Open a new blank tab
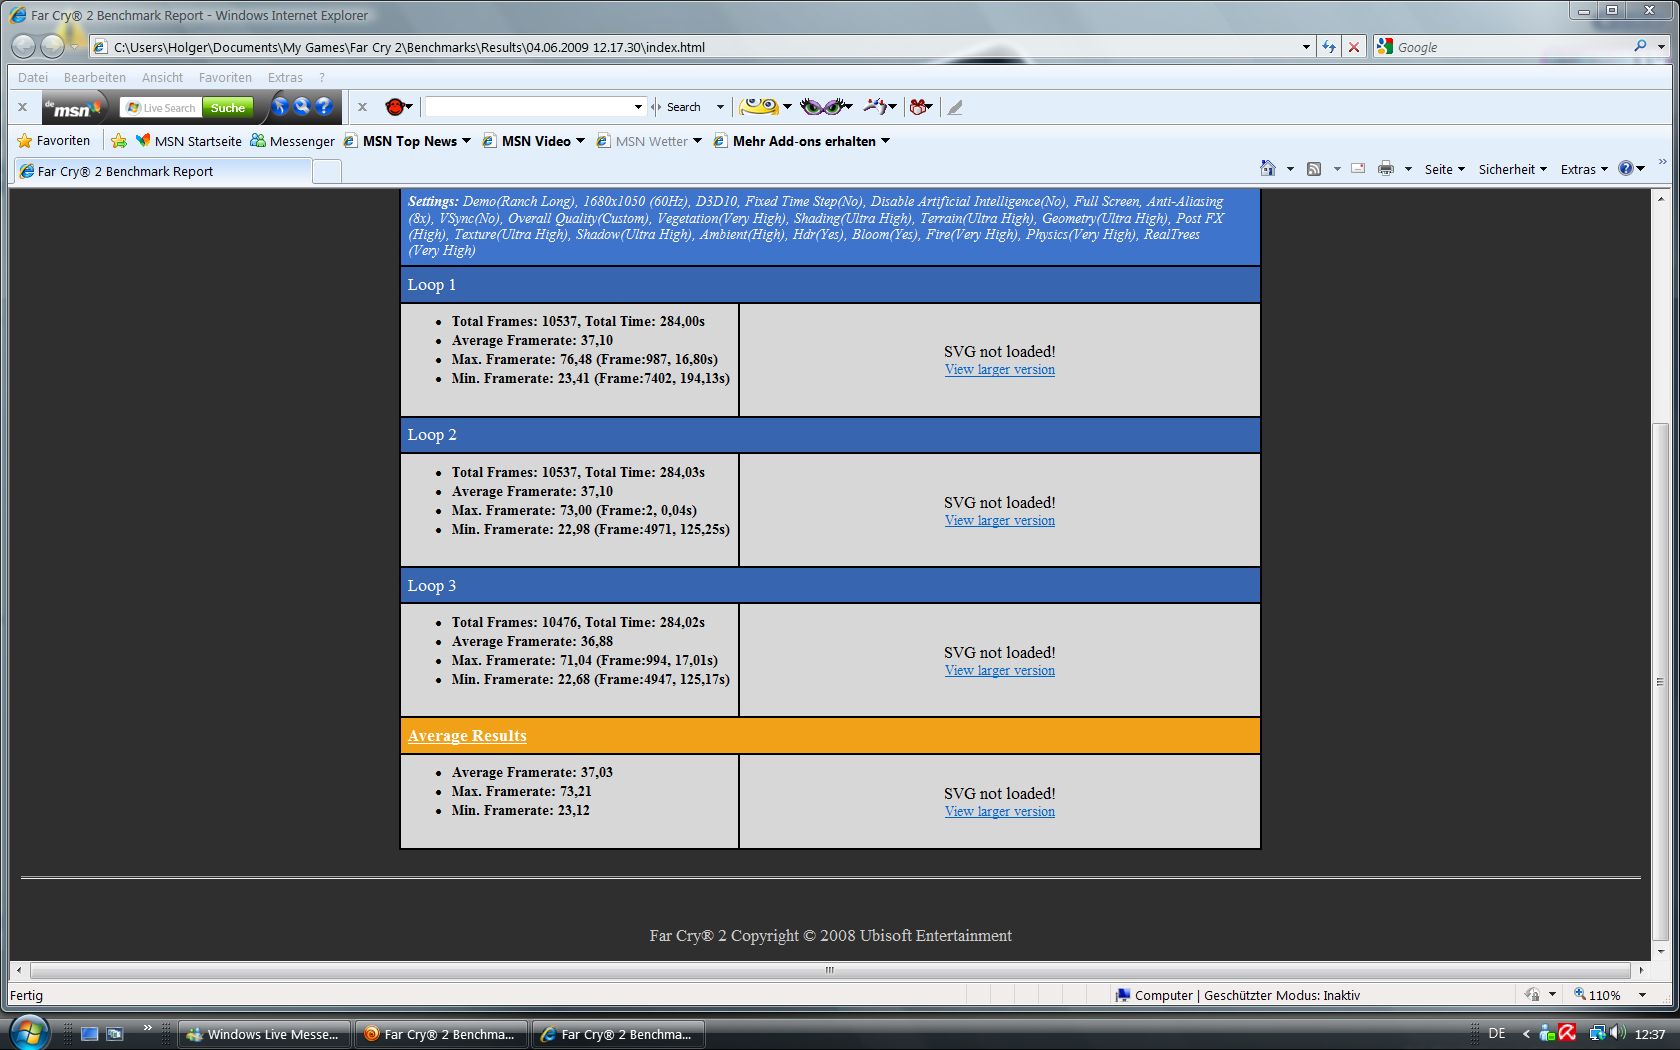The height and width of the screenshot is (1050, 1680). (x=327, y=172)
